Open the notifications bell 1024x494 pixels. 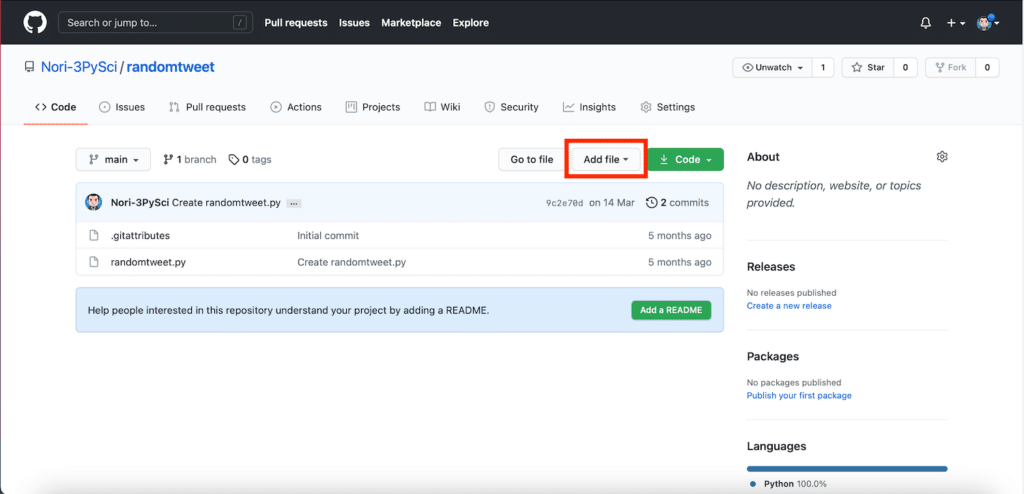(x=925, y=22)
